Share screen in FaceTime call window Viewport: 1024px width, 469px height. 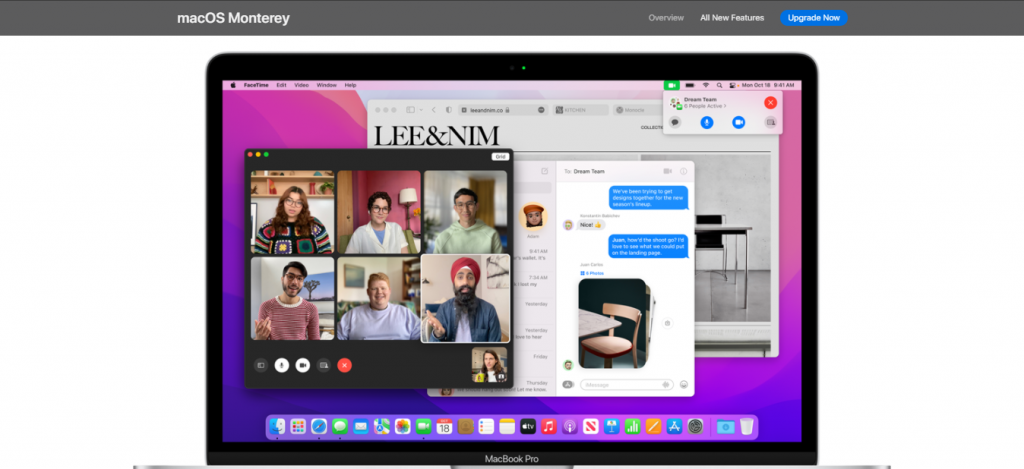click(323, 365)
